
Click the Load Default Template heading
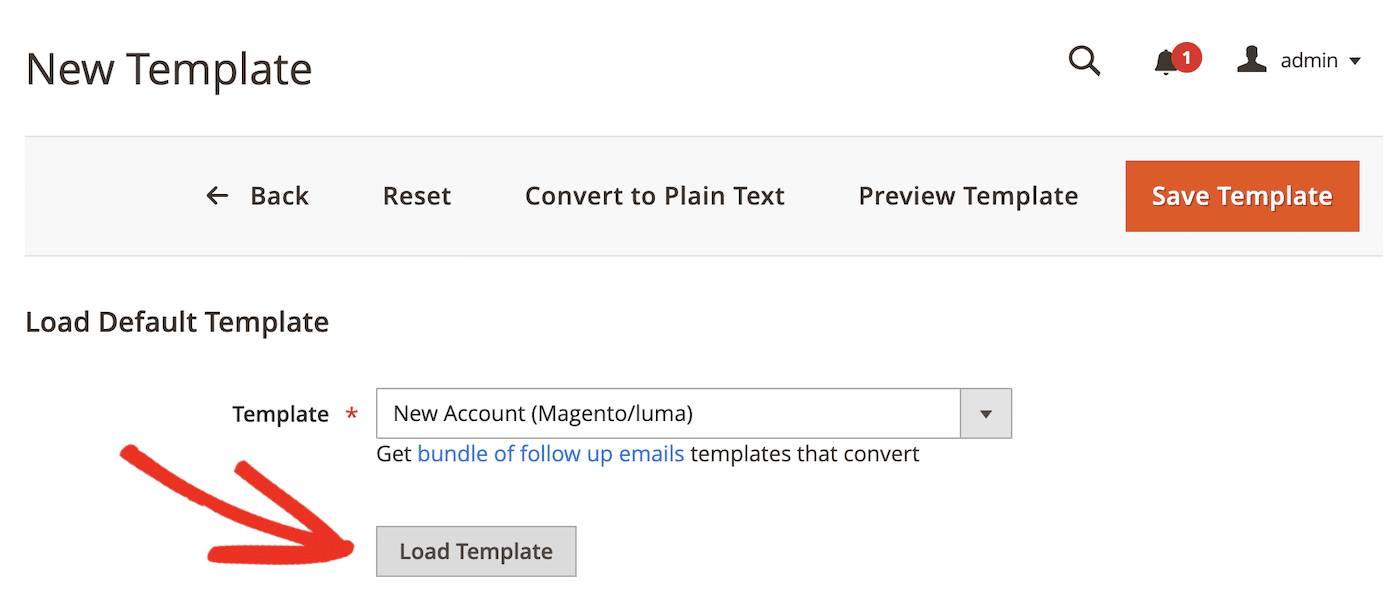(177, 322)
